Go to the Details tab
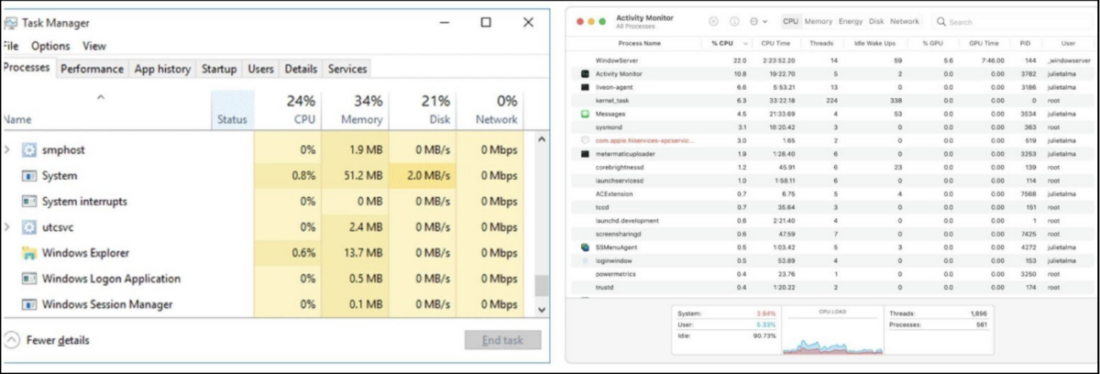This screenshot has height=374, width=1100. 301,69
